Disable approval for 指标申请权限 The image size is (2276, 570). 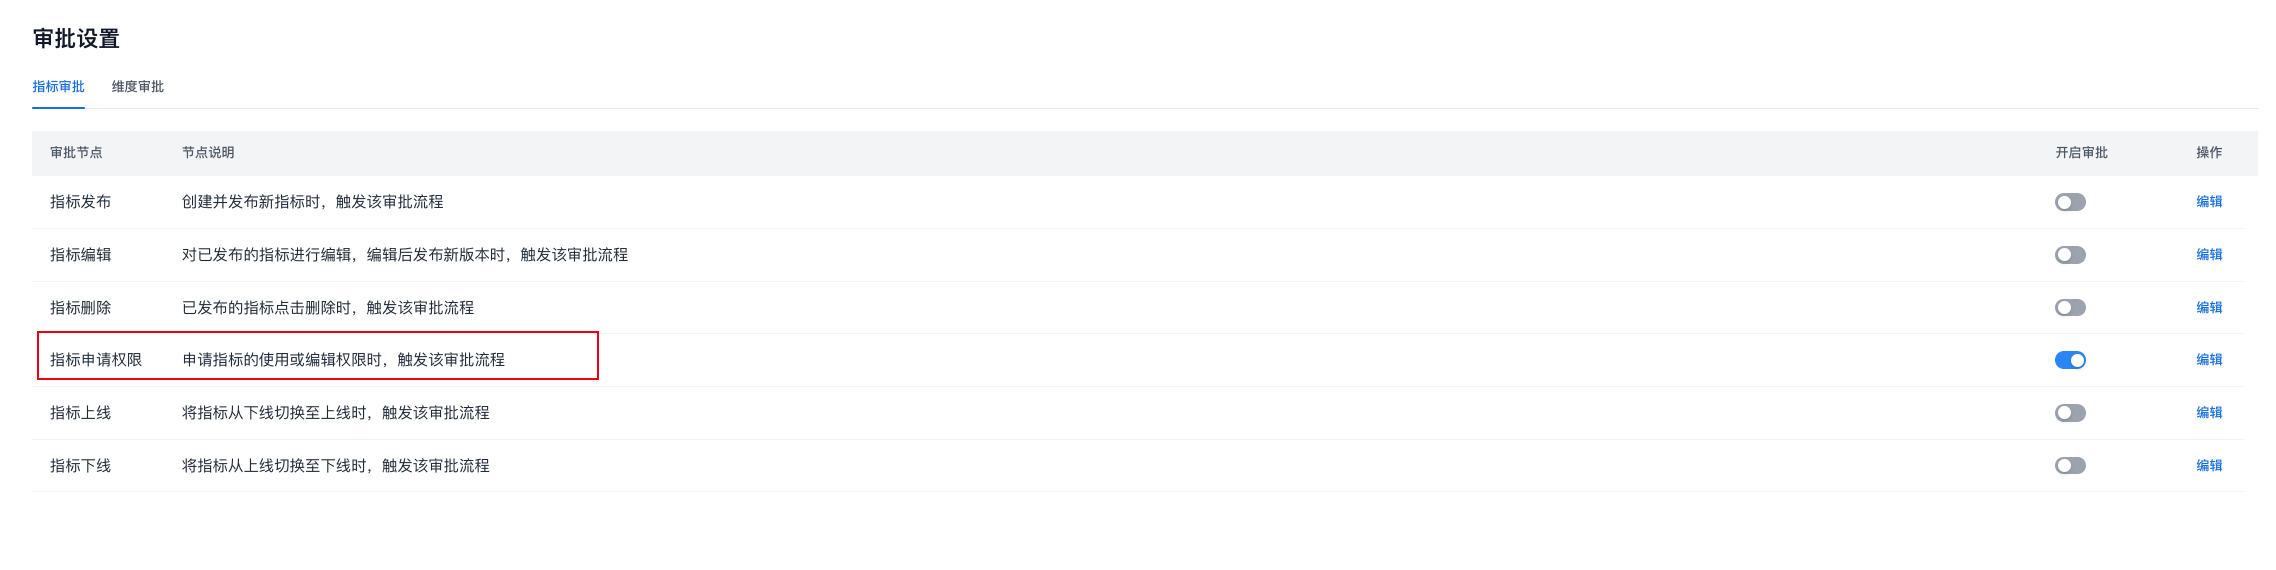tap(2070, 360)
